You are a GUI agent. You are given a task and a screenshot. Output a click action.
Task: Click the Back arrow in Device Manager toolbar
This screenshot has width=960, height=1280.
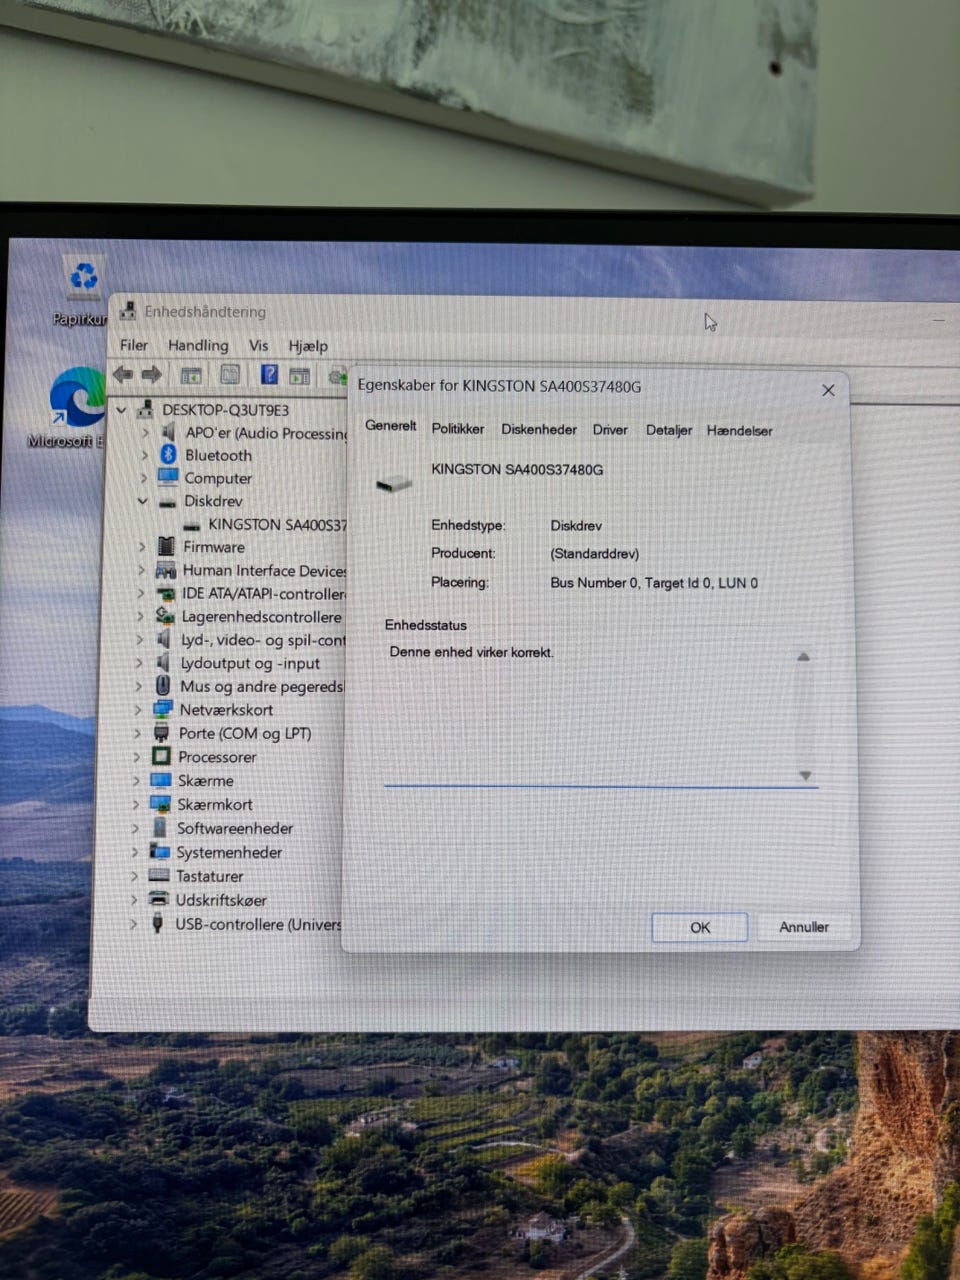point(123,374)
